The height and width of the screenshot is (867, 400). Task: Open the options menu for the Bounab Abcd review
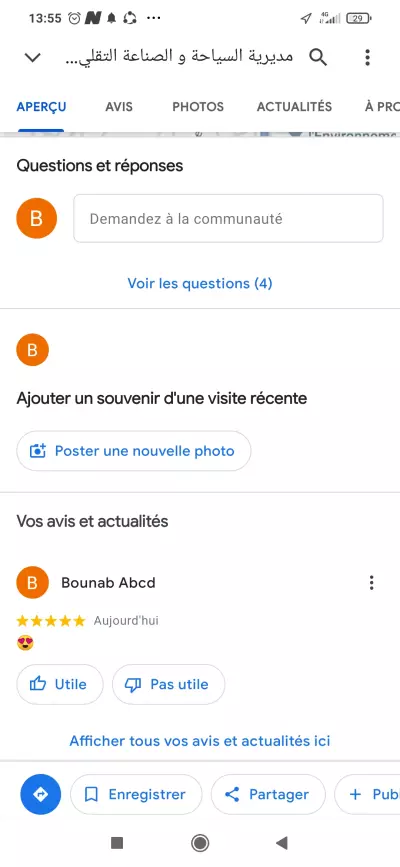371,582
